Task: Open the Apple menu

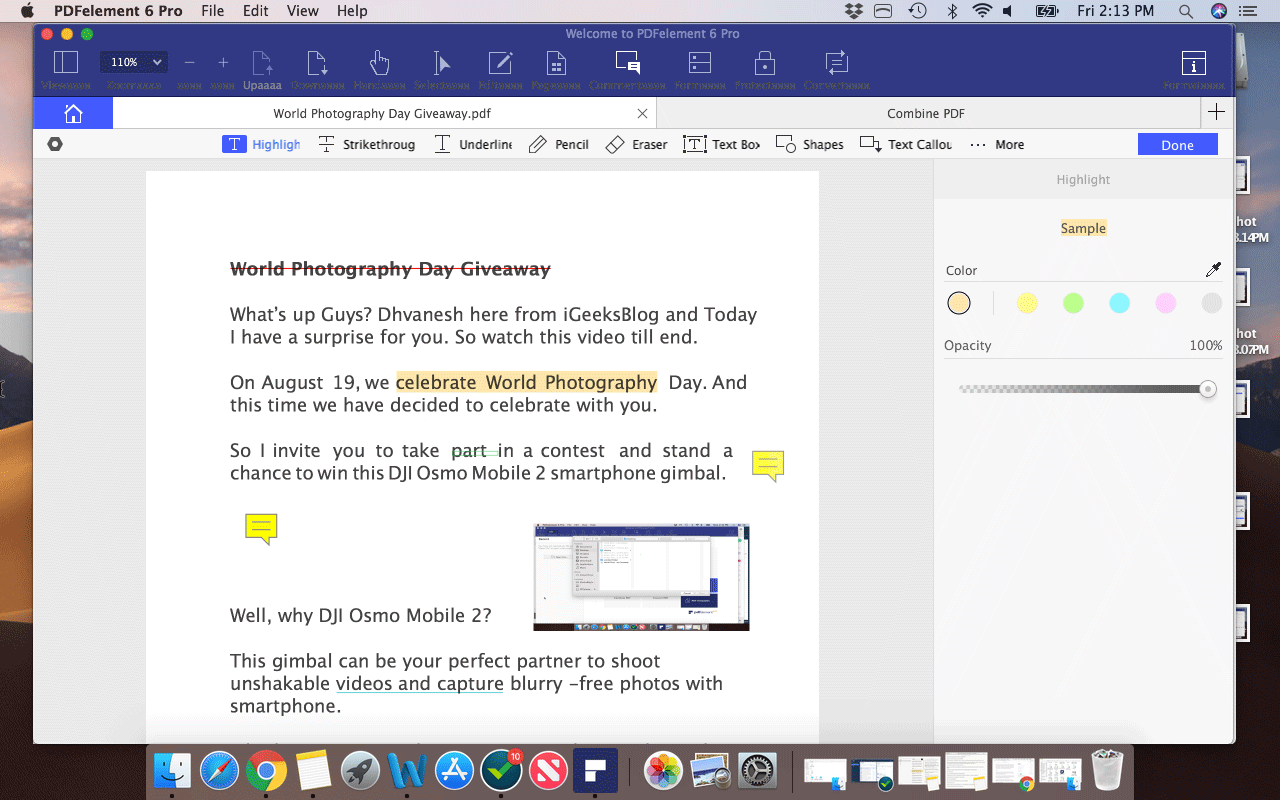Action: pos(27,11)
